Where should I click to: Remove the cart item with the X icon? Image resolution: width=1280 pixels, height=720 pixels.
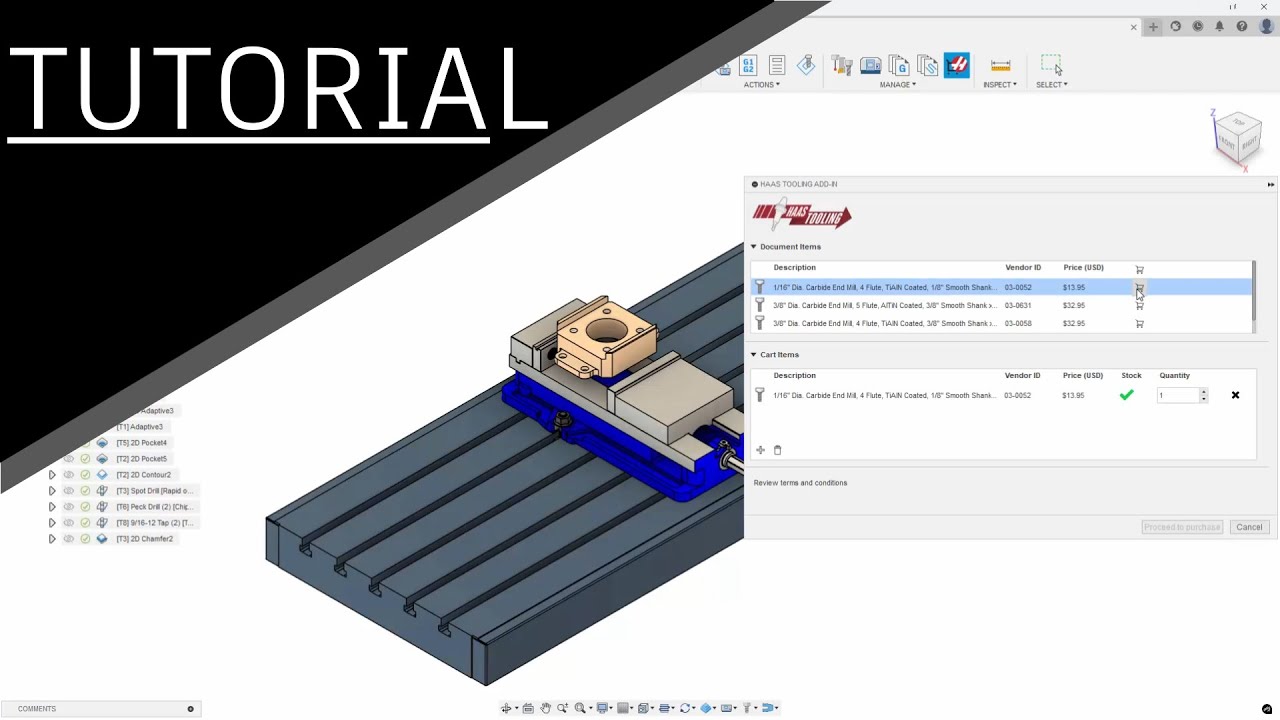pyautogui.click(x=1235, y=396)
